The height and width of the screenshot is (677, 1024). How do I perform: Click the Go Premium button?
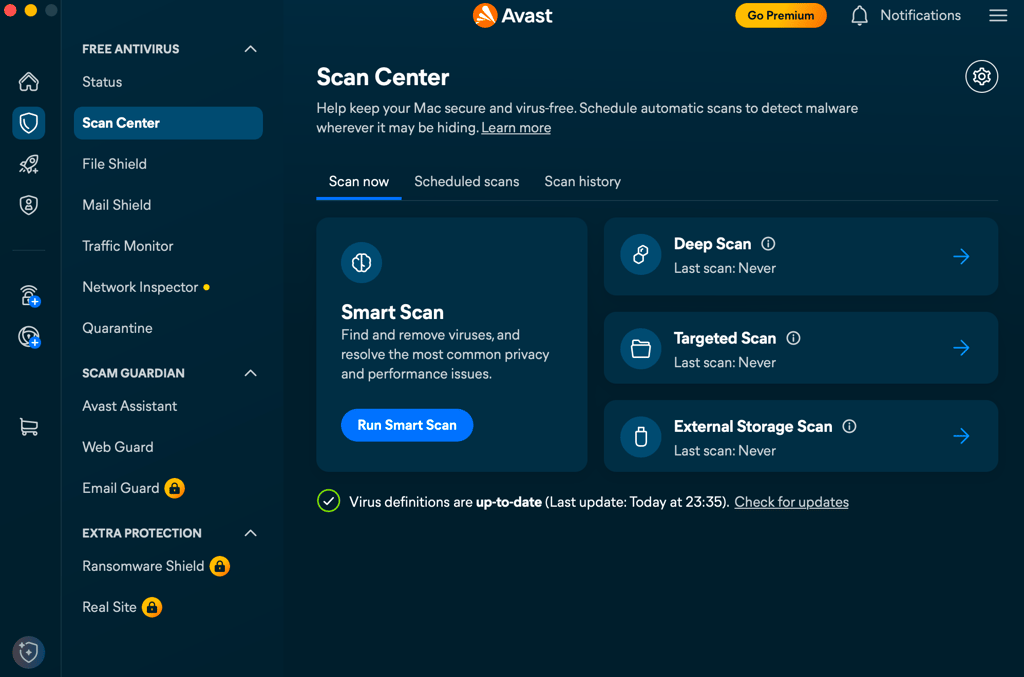click(x=780, y=15)
